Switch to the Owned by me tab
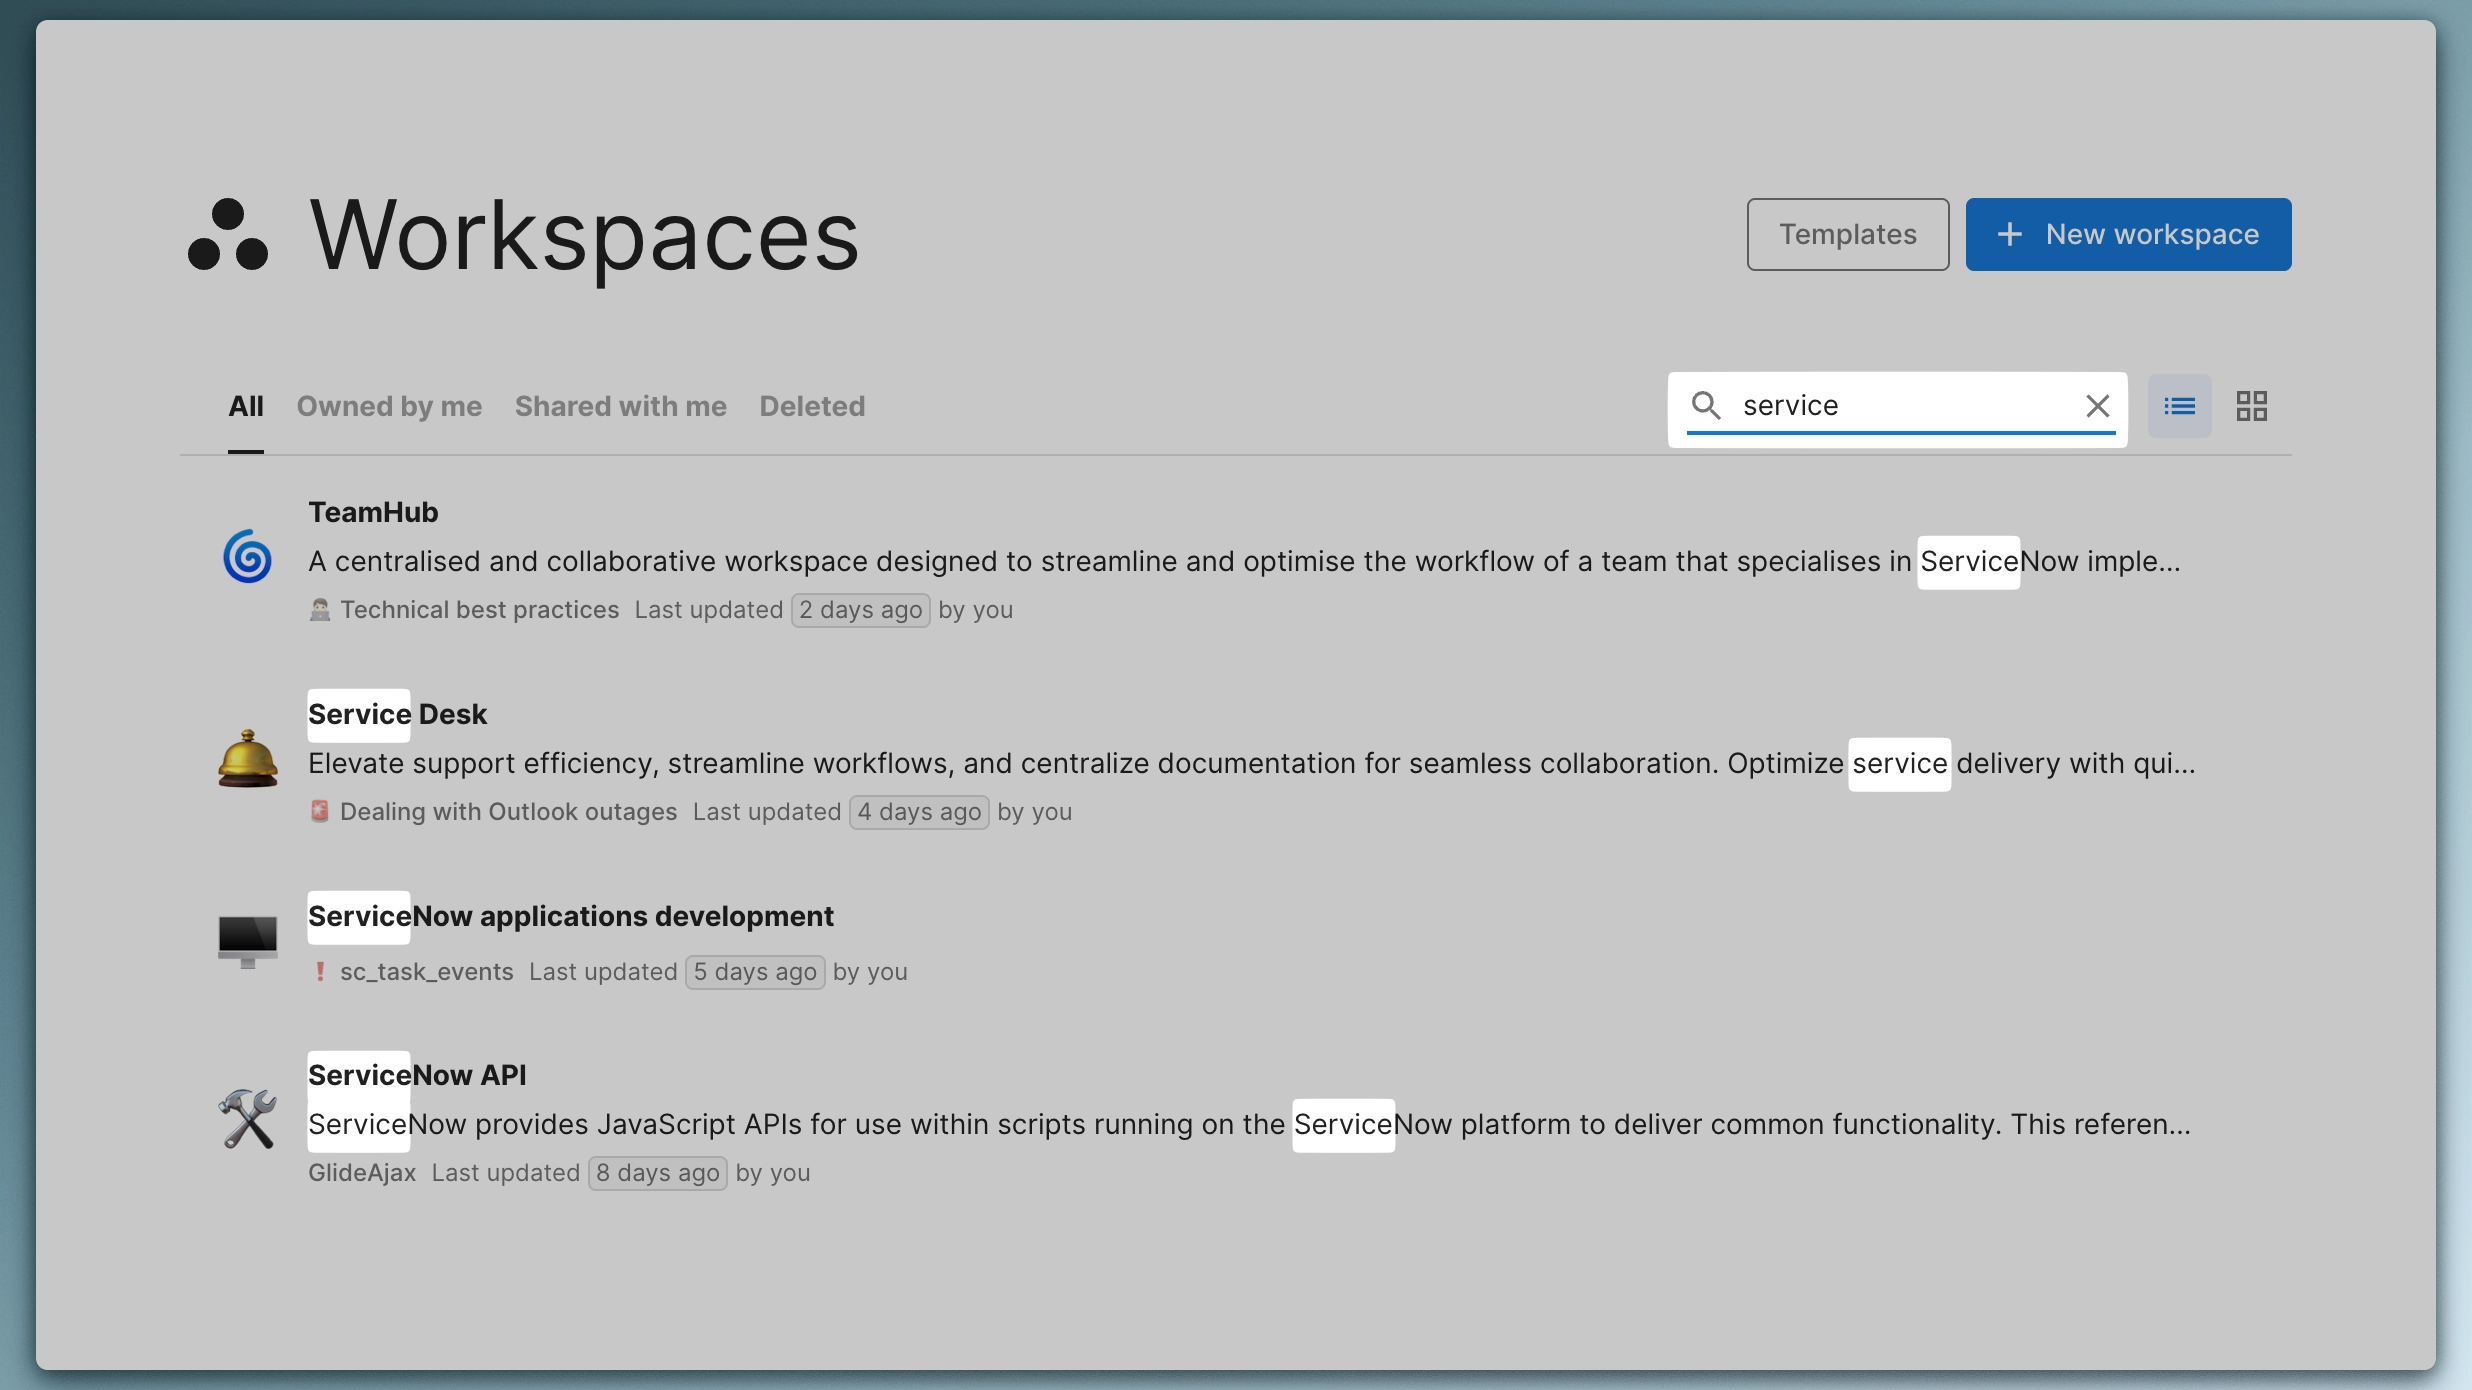The image size is (2472, 1390). tap(388, 406)
